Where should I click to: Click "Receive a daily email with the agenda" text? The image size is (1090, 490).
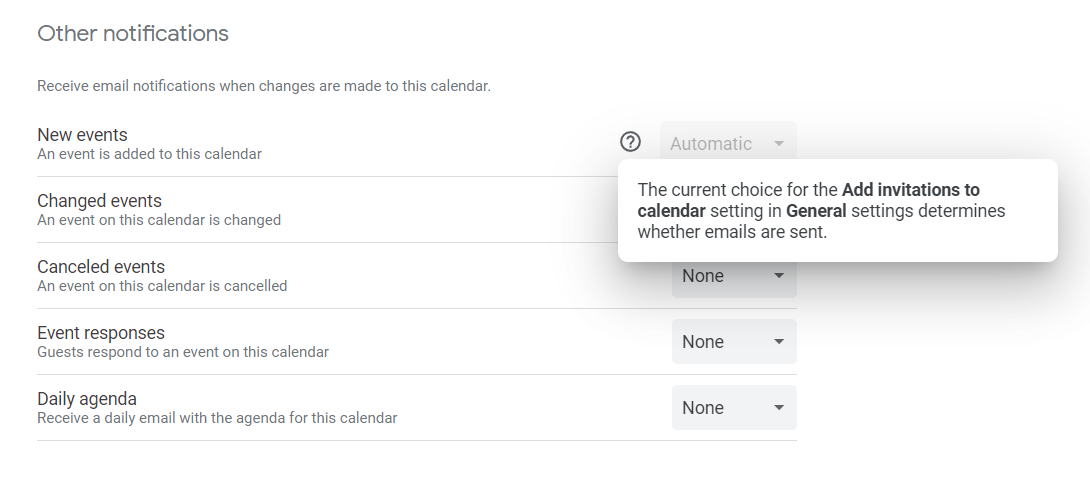pos(217,418)
